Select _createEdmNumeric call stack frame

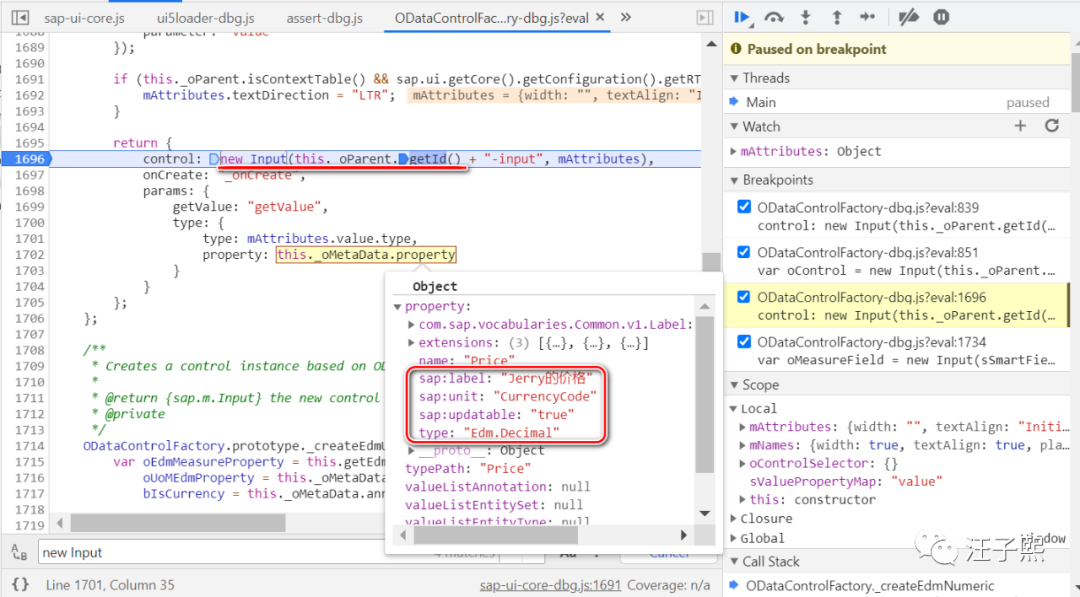(x=870, y=585)
